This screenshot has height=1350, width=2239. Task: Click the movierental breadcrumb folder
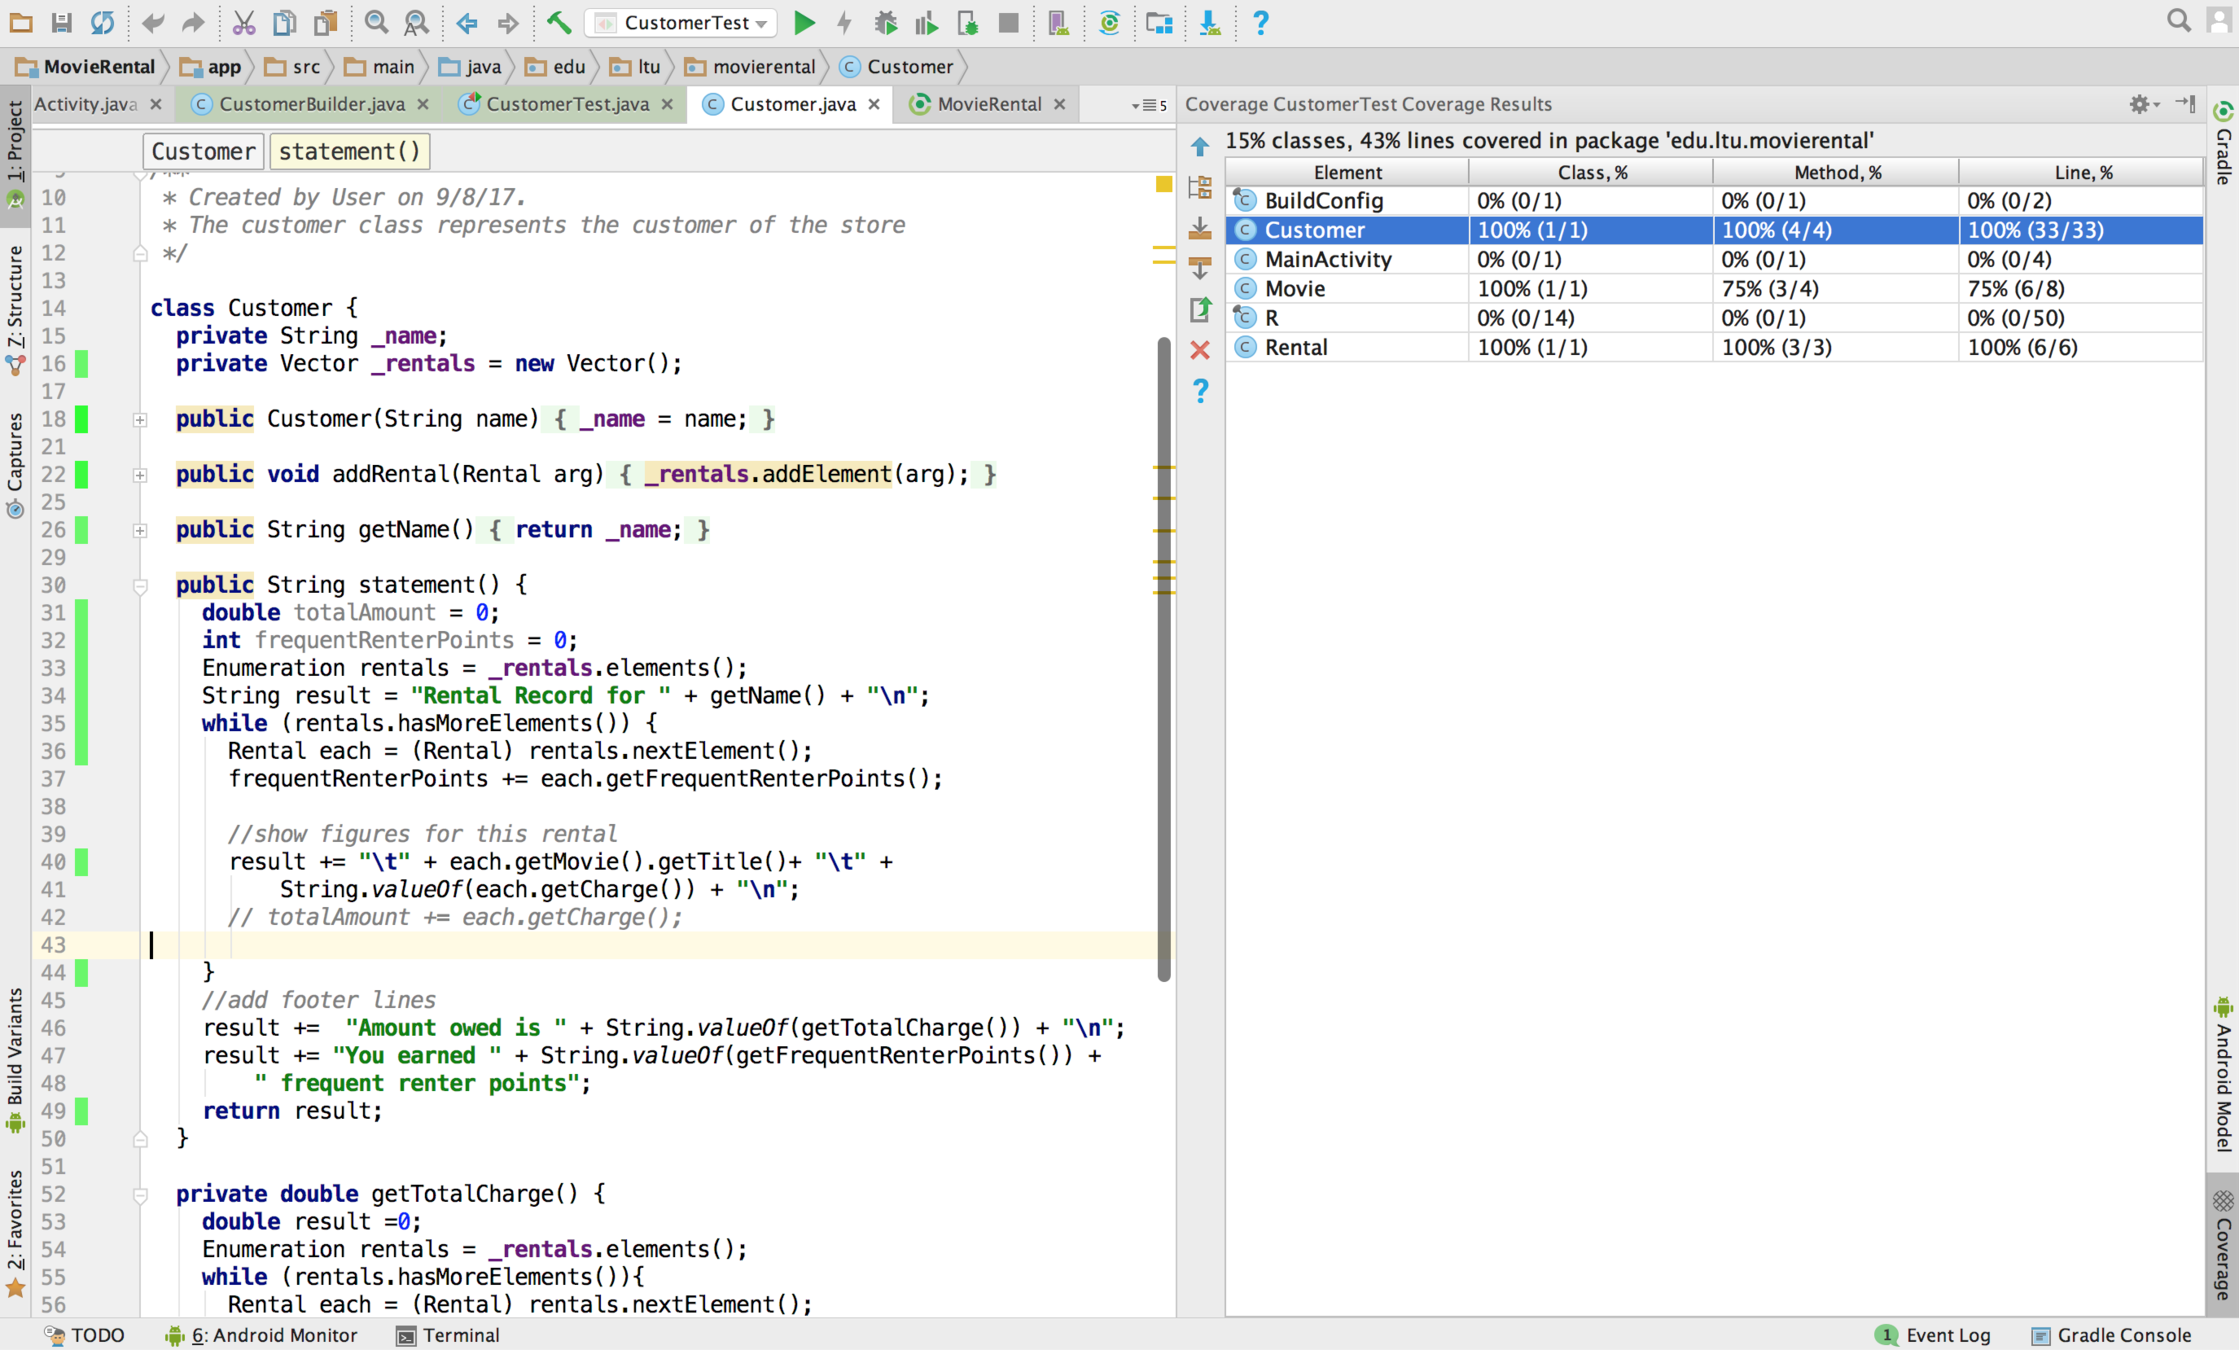[762, 67]
